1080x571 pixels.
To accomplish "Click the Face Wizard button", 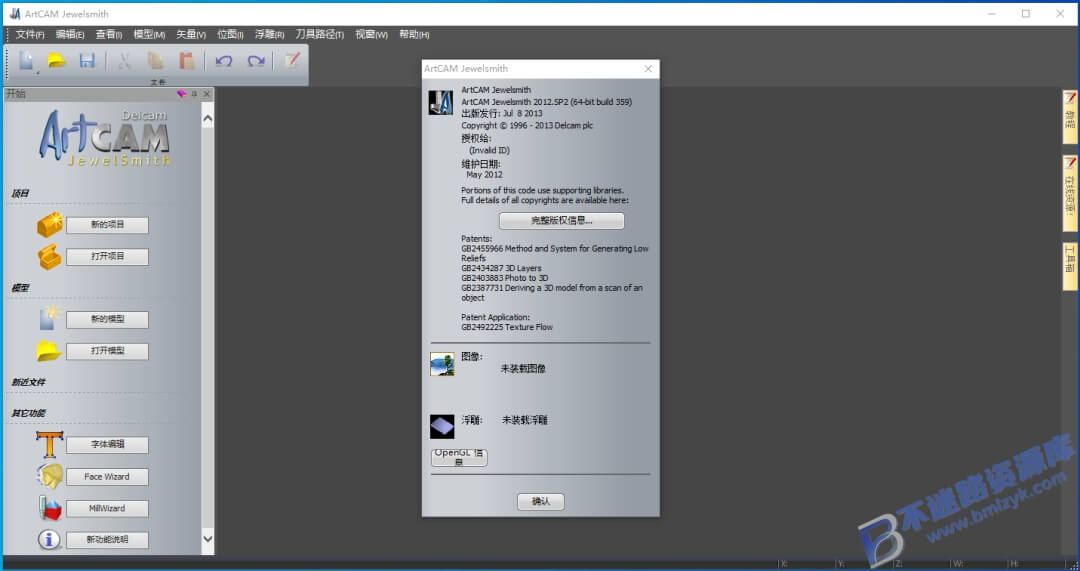I will point(107,477).
